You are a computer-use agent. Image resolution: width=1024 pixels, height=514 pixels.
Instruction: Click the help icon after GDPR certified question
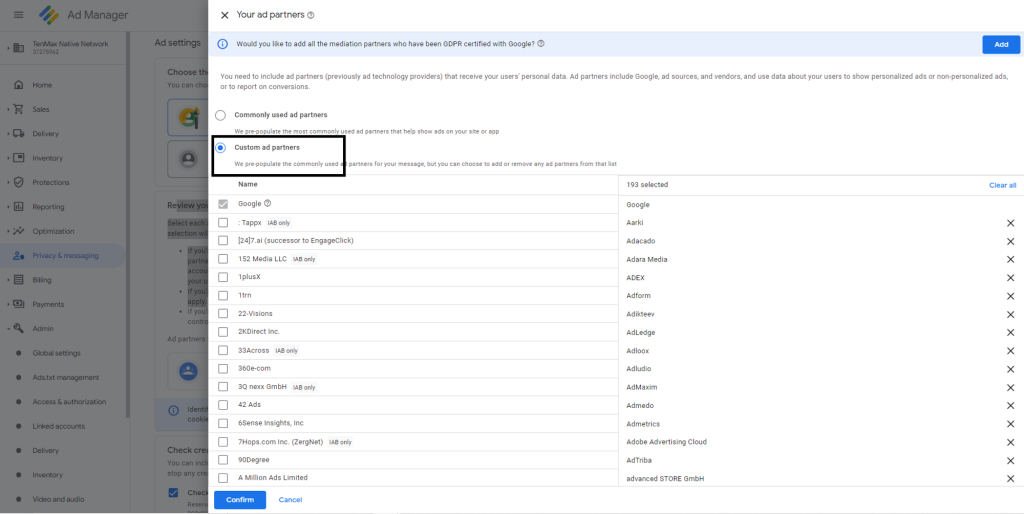click(541, 44)
